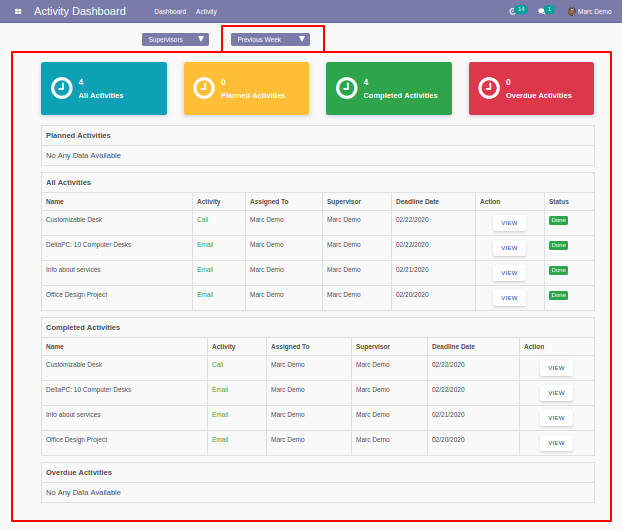Click No Any Data Available under Planned Activities
This screenshot has height=530, width=622.
click(83, 156)
